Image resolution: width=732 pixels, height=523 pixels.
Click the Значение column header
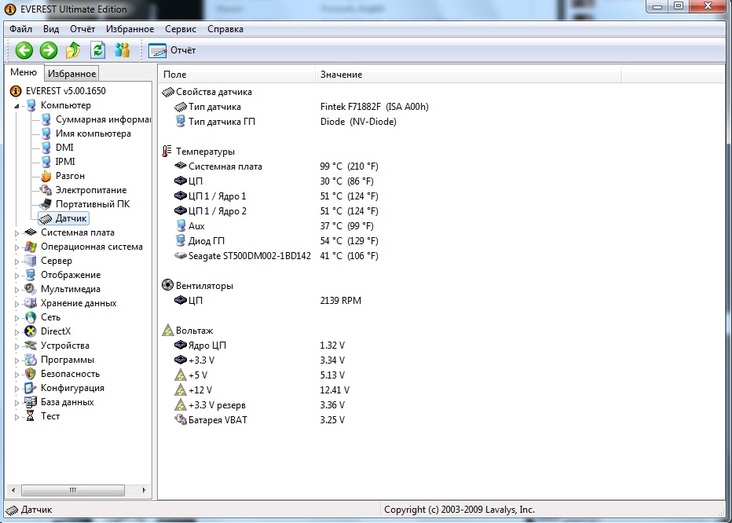341,75
